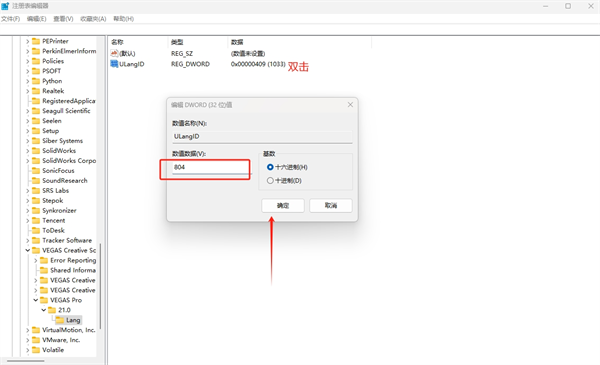
Task: Click the default string value icon
Action: tap(114, 53)
